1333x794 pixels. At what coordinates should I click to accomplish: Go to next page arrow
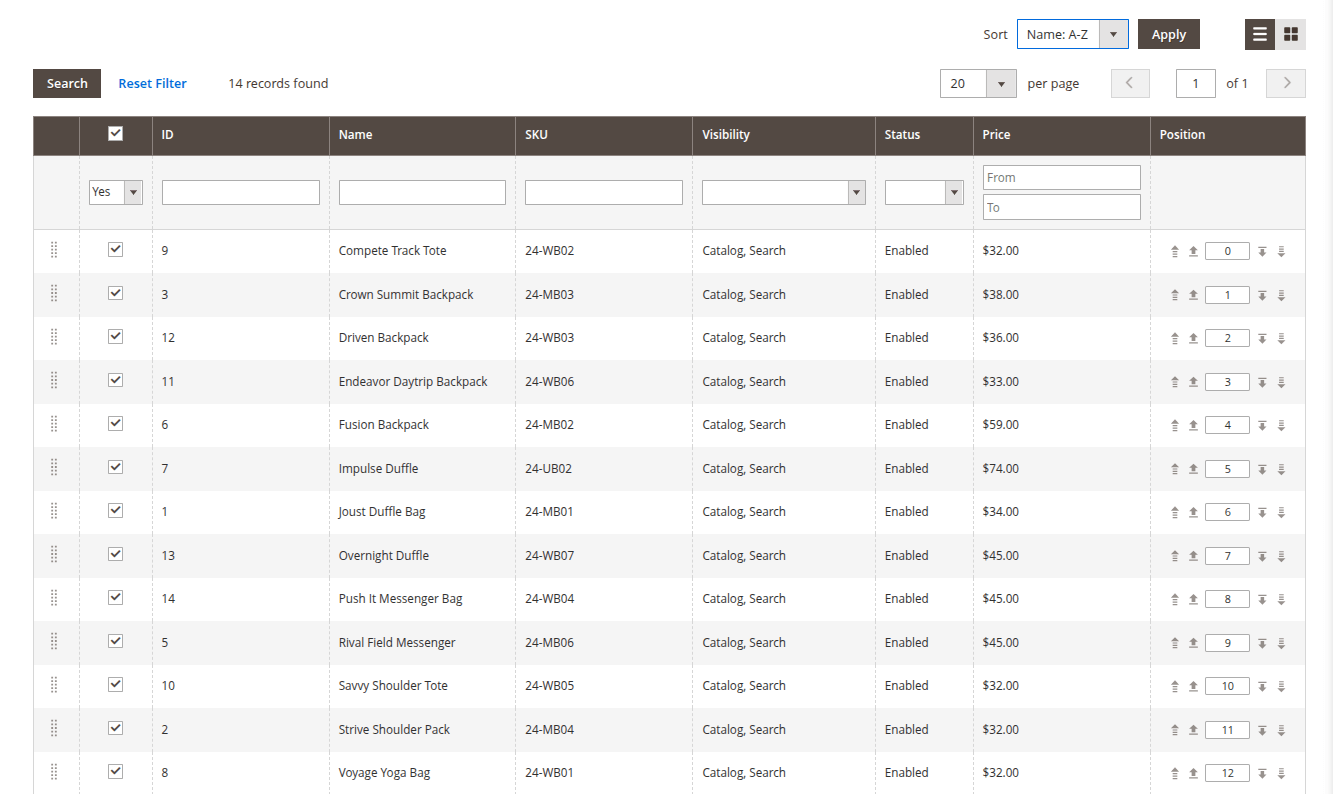1286,83
